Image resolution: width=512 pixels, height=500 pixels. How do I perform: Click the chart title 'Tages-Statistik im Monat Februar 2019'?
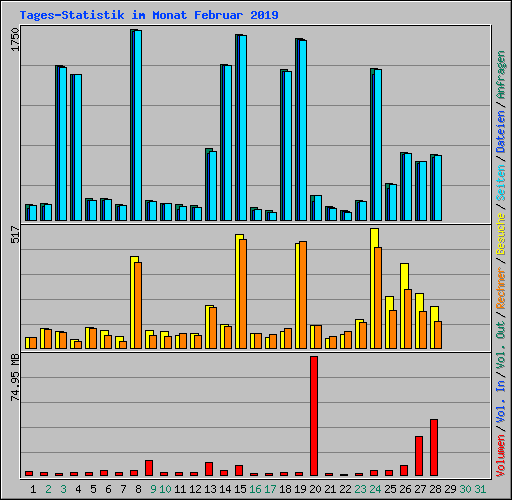[x=149, y=15]
